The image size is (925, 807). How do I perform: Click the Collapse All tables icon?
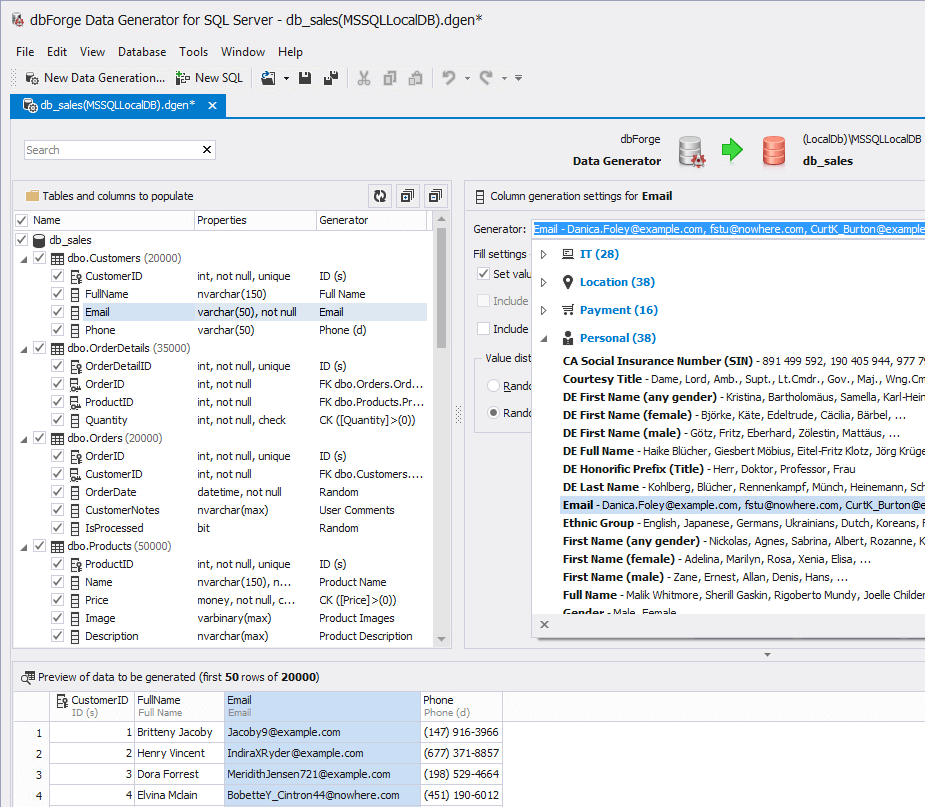(435, 196)
